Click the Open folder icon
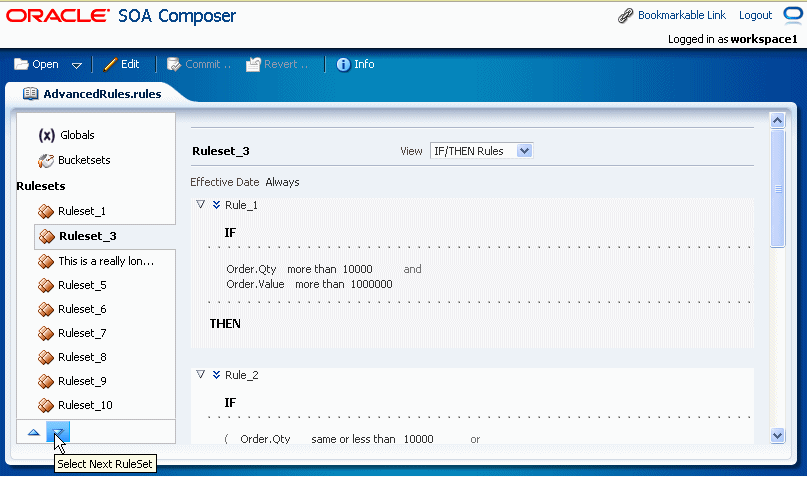The image size is (807, 477). [21, 64]
